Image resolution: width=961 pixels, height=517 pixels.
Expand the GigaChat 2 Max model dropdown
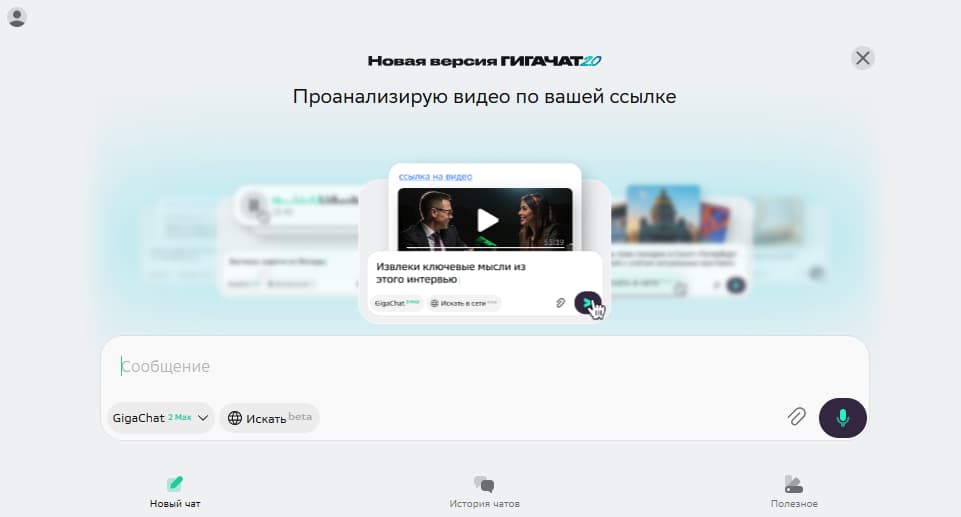[x=161, y=418]
